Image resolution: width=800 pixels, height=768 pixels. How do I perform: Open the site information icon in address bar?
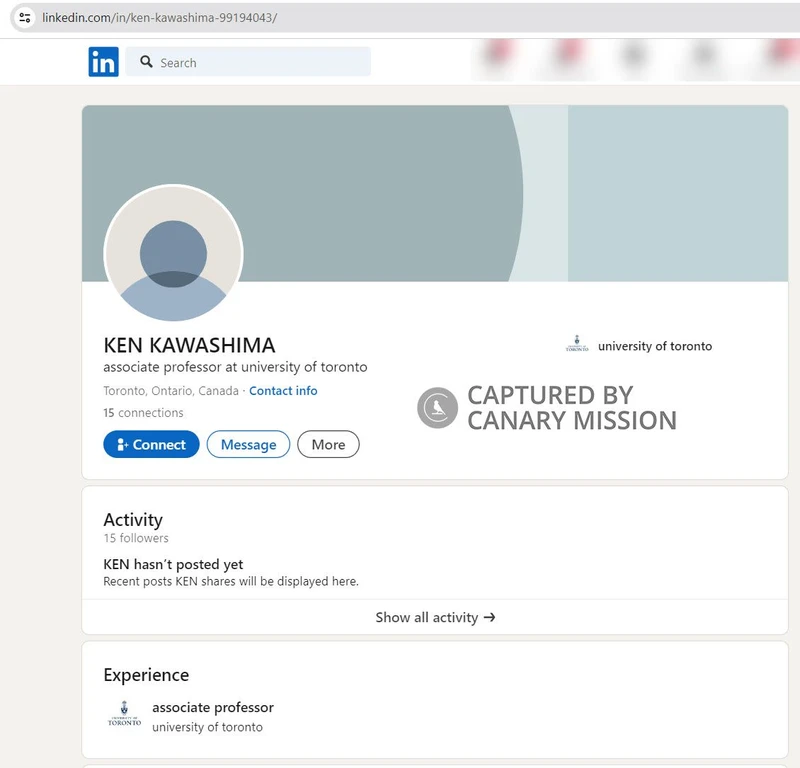(x=24, y=18)
